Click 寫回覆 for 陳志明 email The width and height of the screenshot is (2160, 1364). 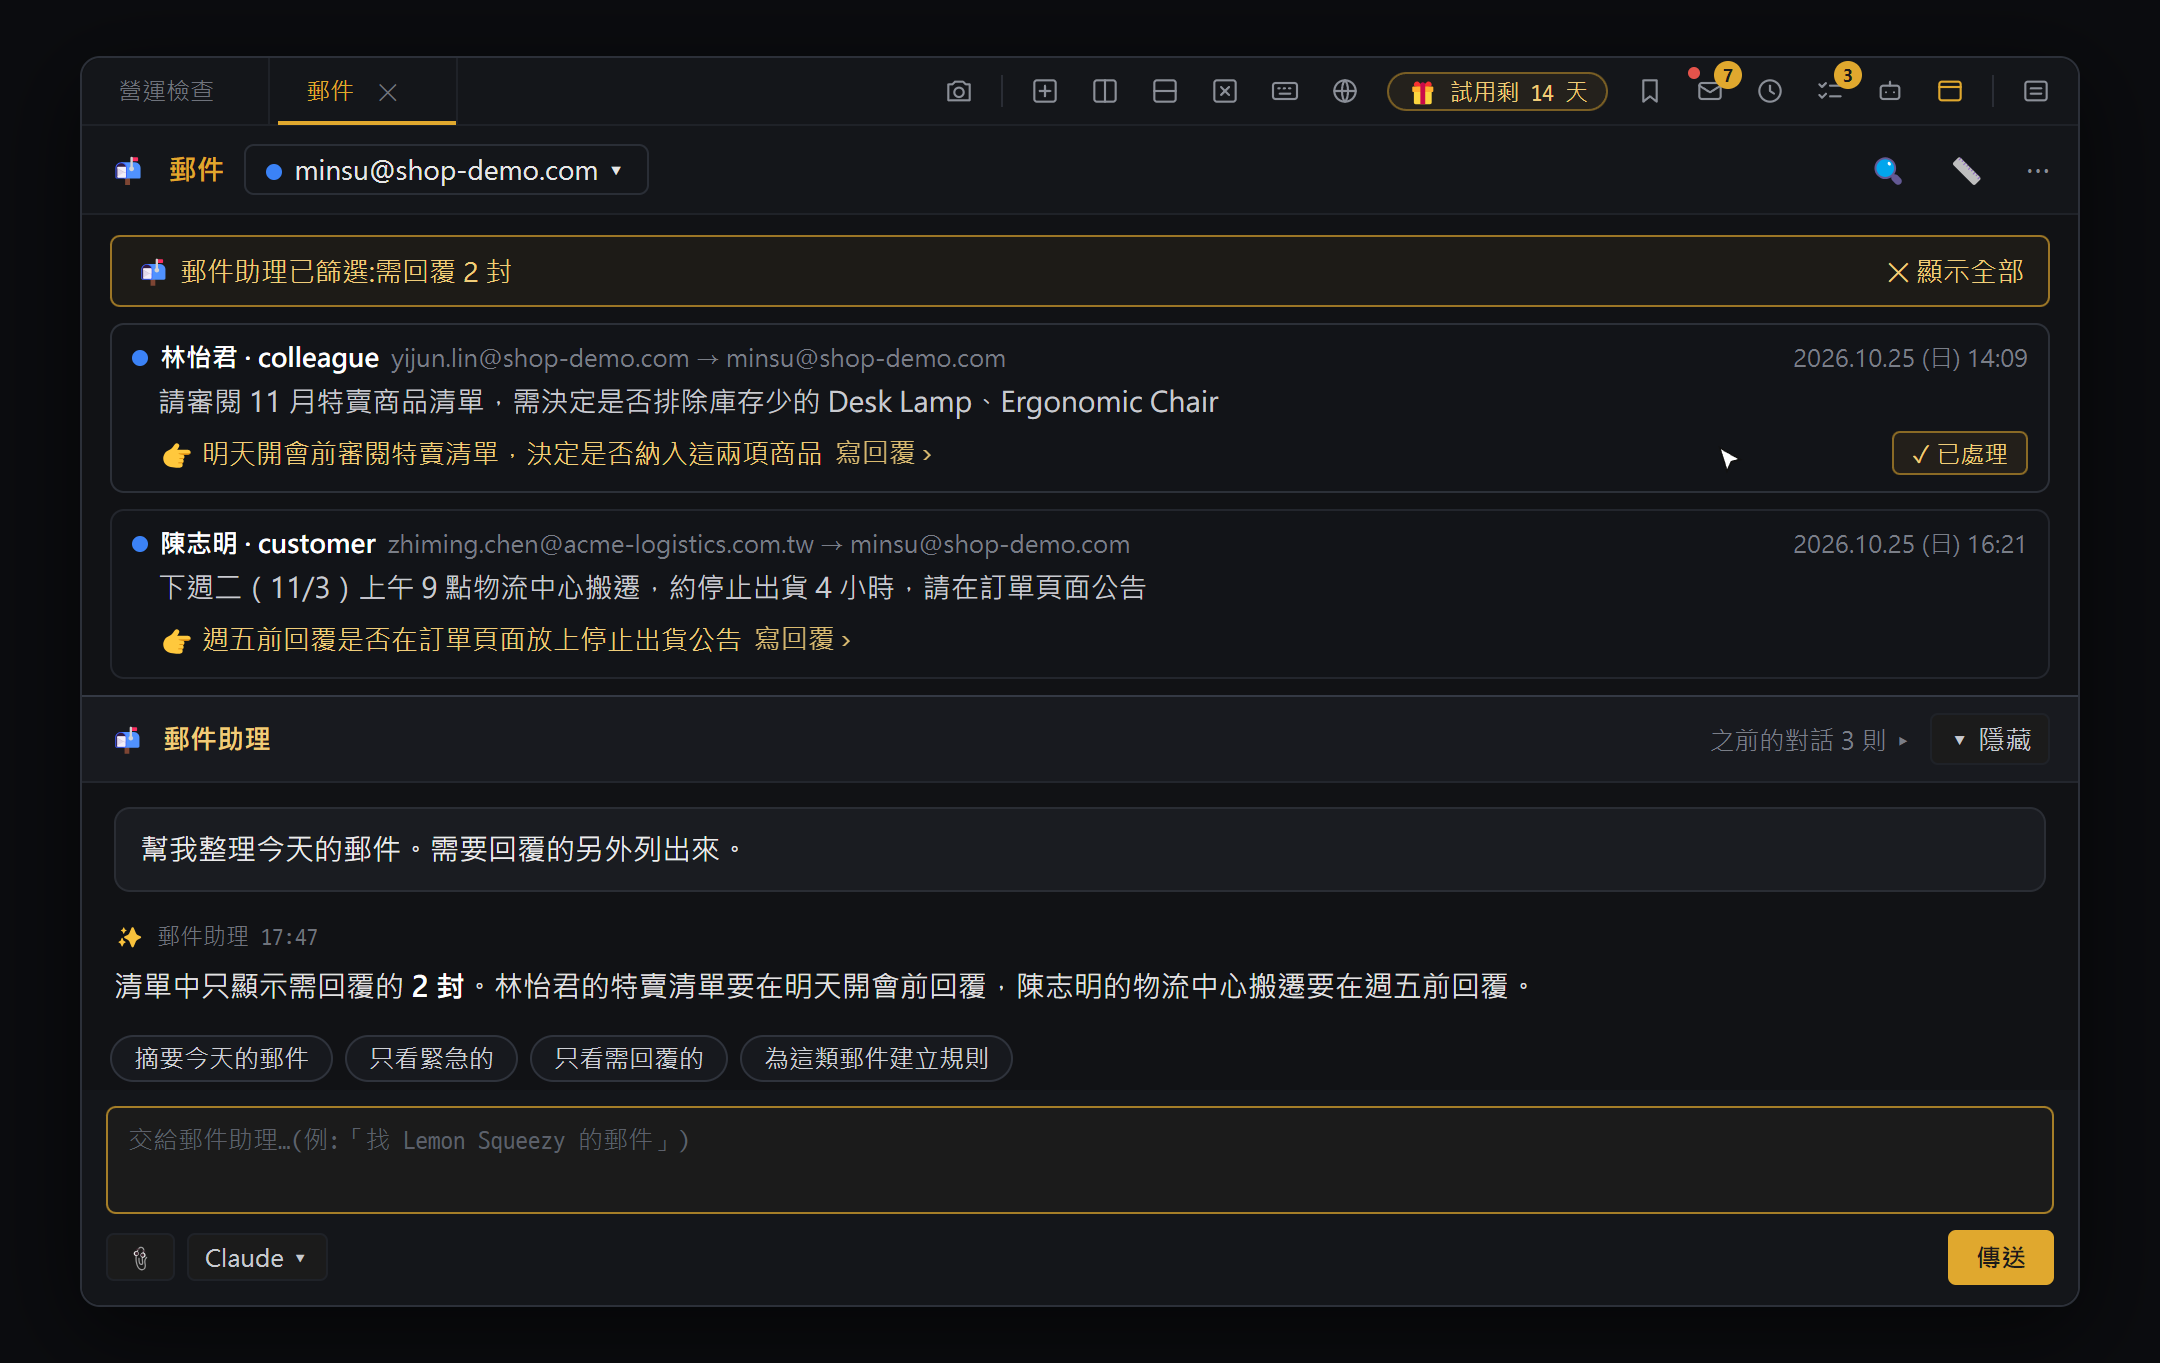point(802,640)
